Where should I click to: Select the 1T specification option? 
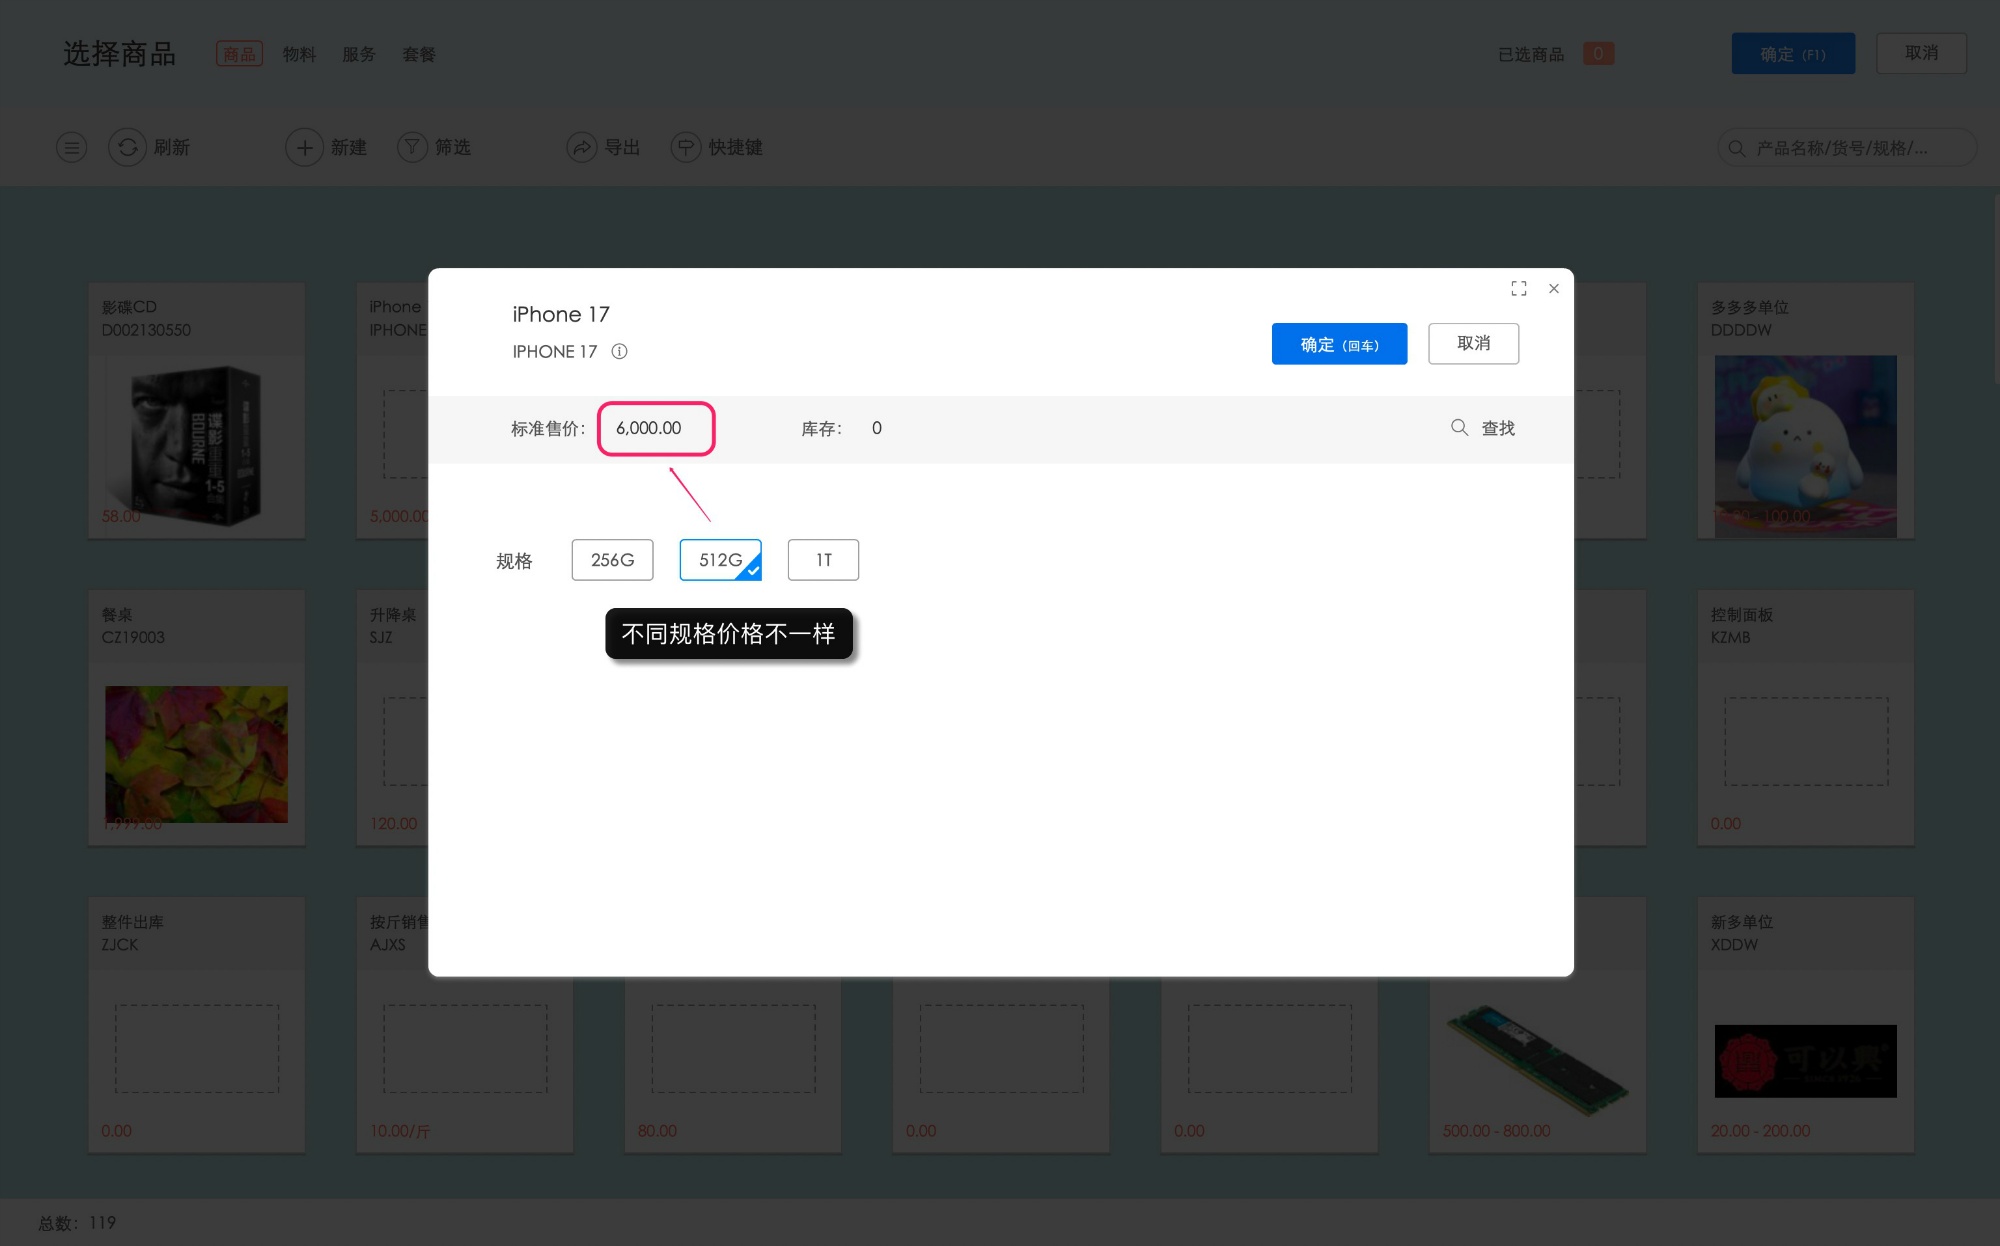pos(823,559)
